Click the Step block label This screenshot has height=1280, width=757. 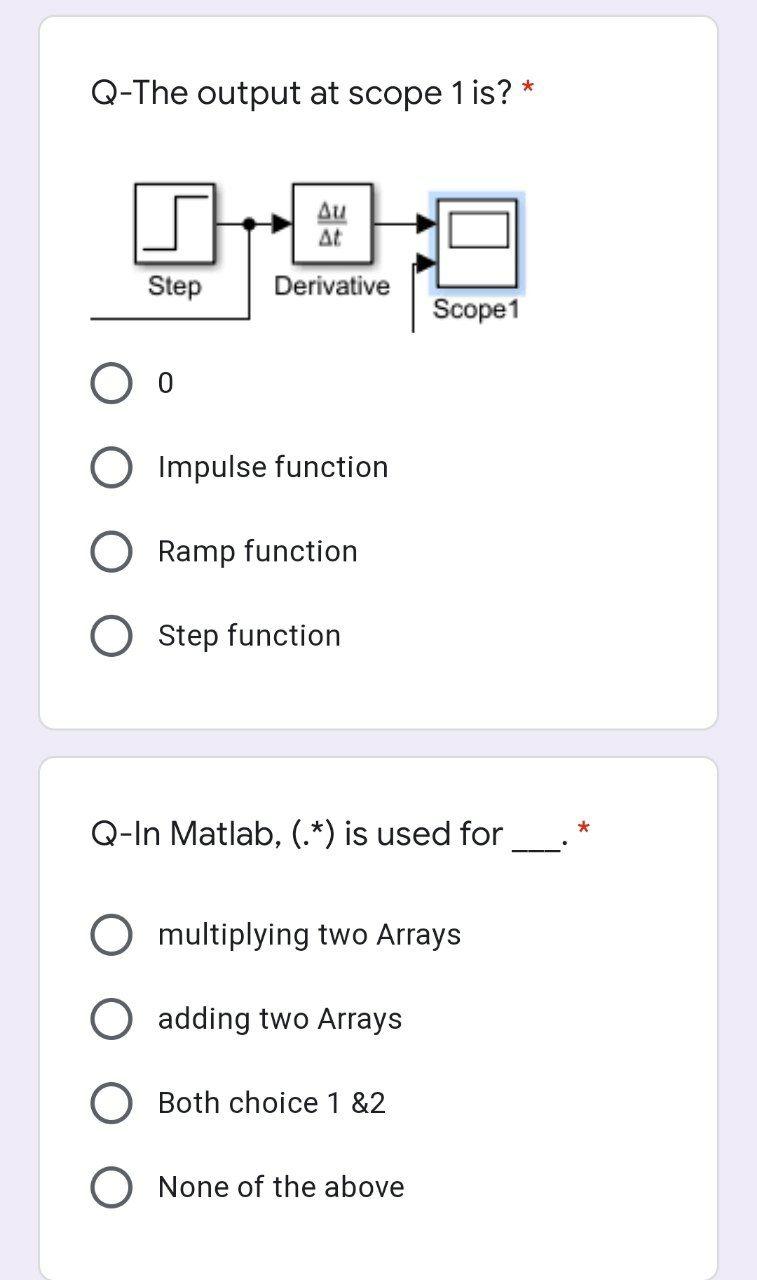click(x=175, y=287)
